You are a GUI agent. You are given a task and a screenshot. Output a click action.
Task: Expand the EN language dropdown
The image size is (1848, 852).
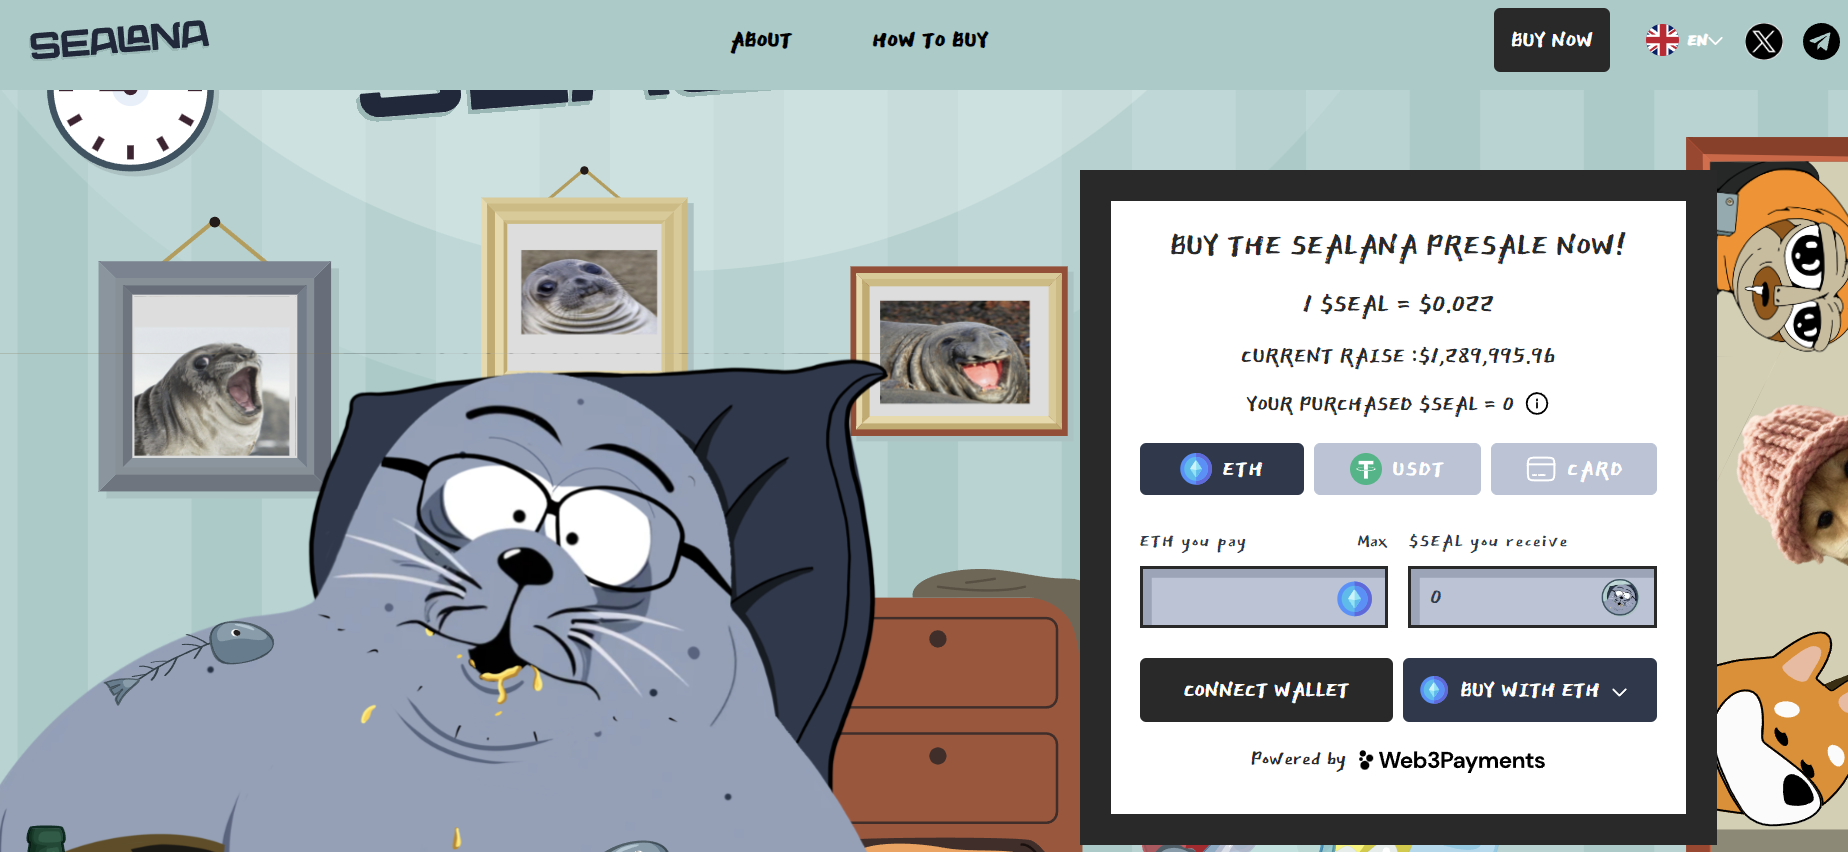pyautogui.click(x=1704, y=41)
